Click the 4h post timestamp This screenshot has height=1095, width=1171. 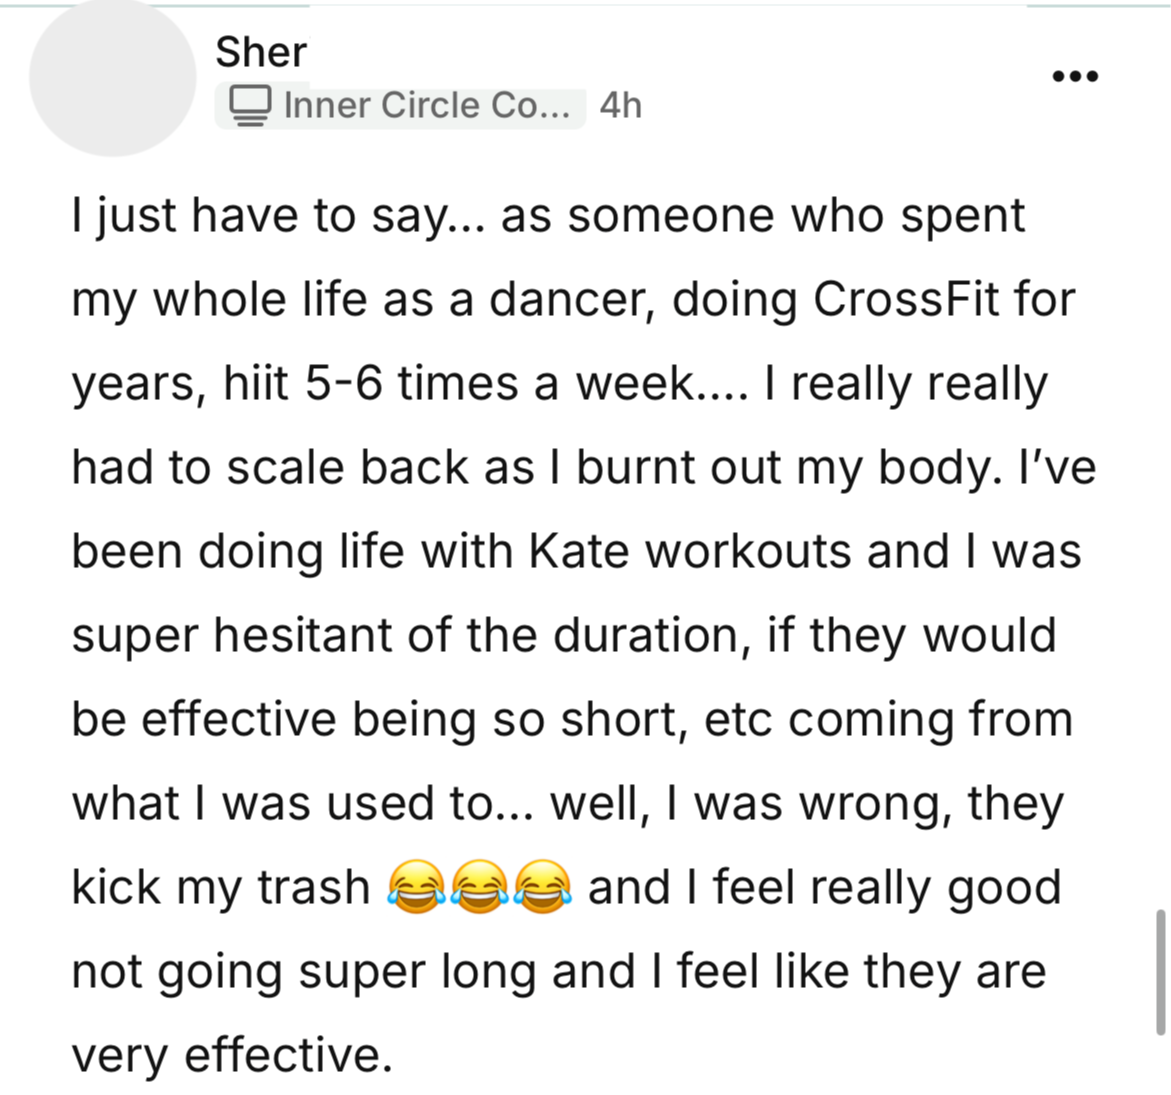620,106
